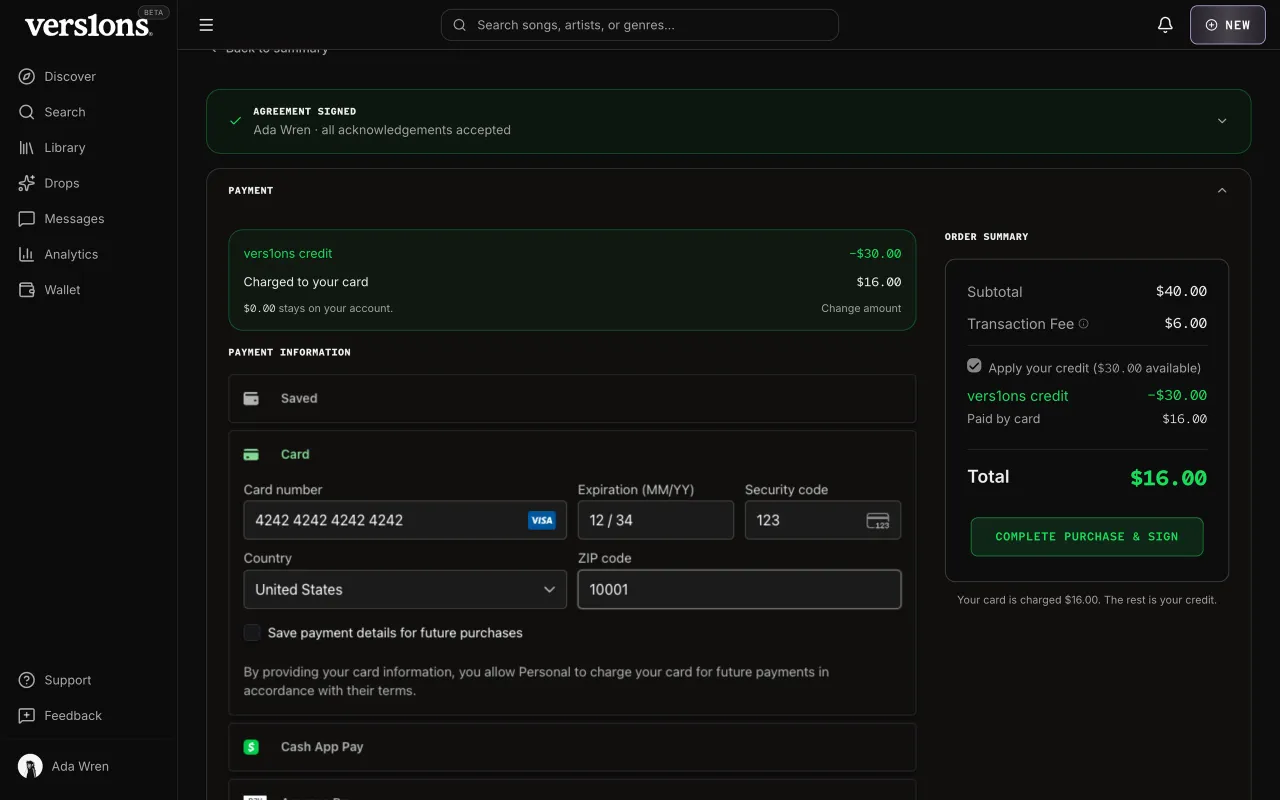Image resolution: width=1280 pixels, height=800 pixels.
Task: Click the BETA badge
Action: coord(154,13)
